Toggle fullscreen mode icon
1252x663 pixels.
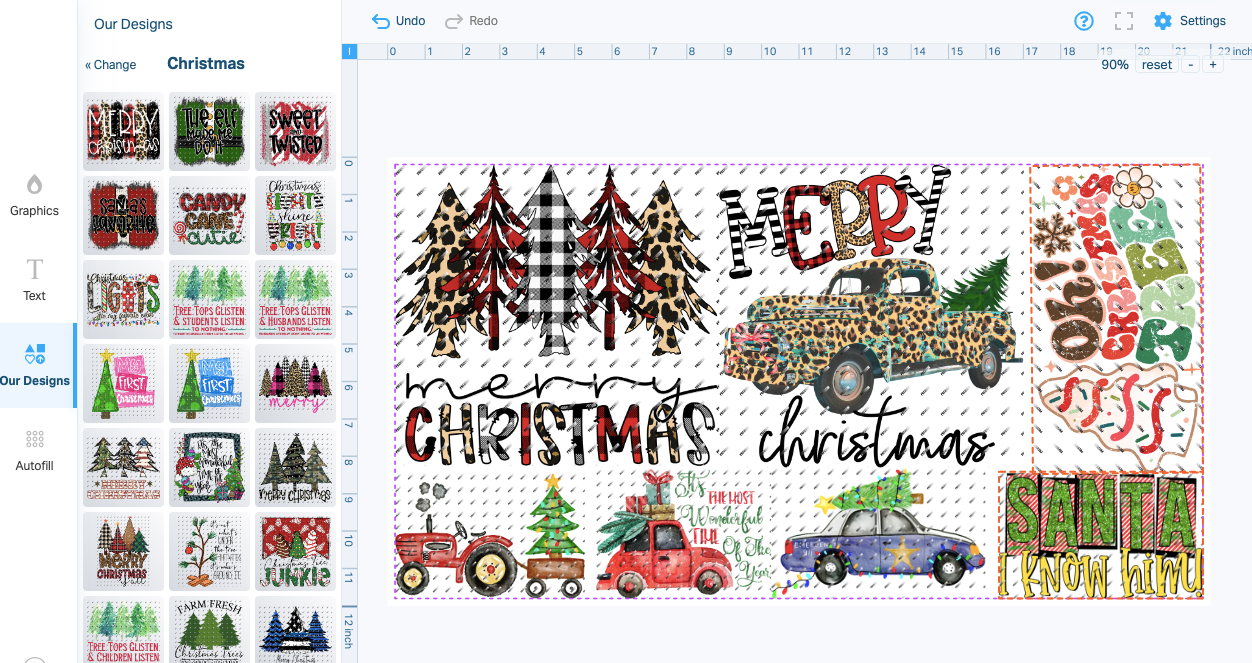coord(1124,21)
